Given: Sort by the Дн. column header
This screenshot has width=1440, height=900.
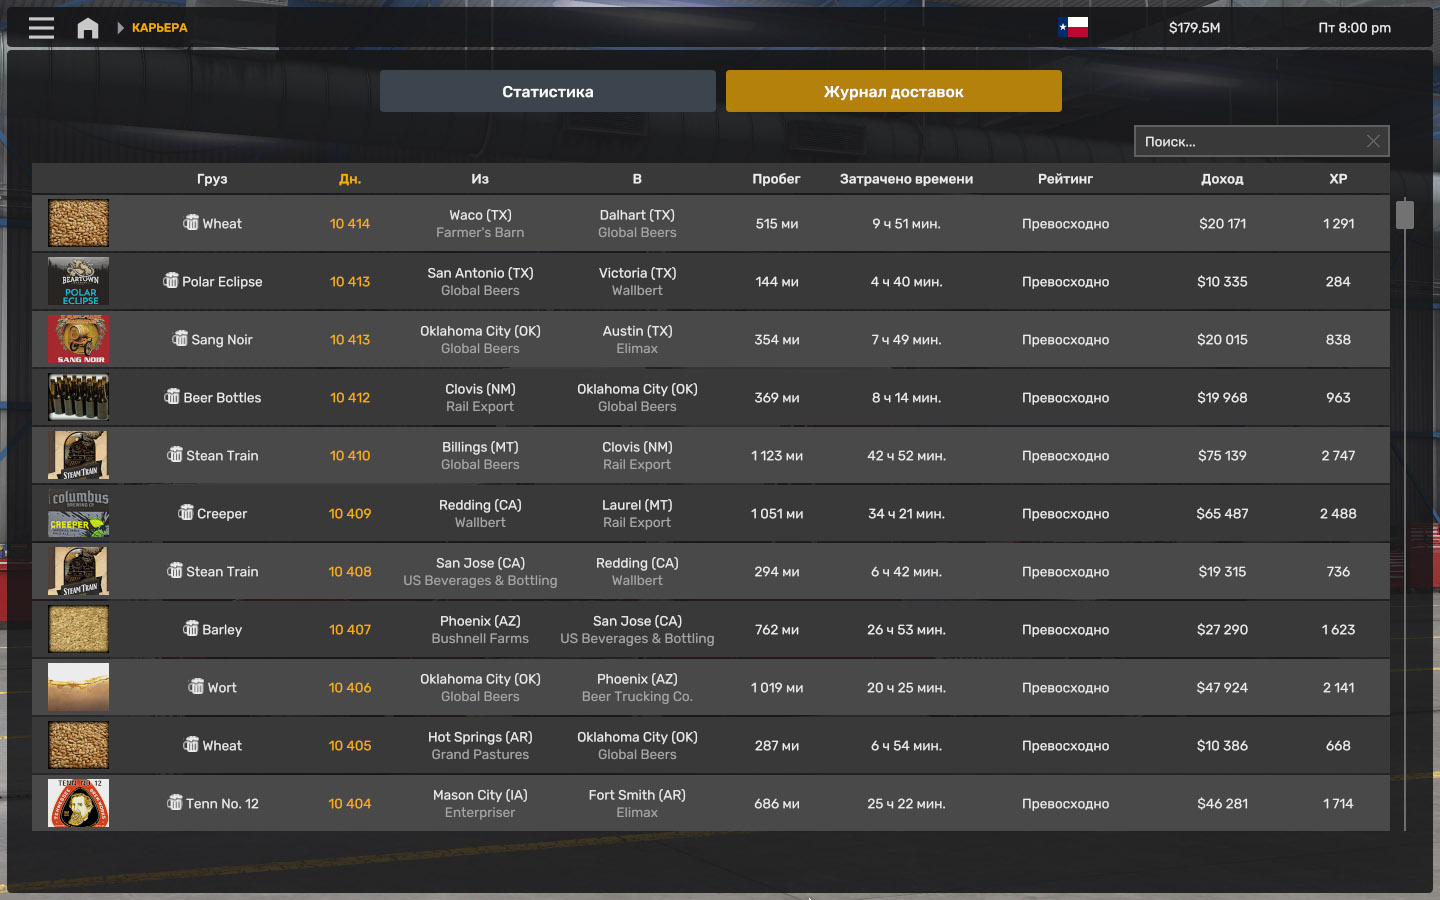Looking at the screenshot, I should [350, 179].
